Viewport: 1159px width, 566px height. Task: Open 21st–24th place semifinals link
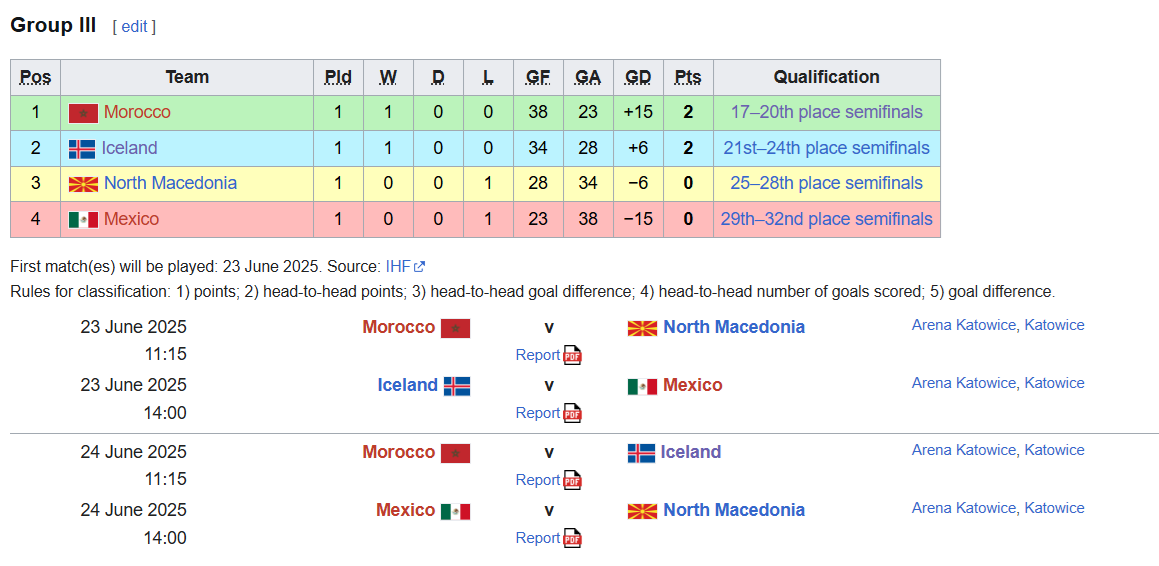click(x=826, y=148)
